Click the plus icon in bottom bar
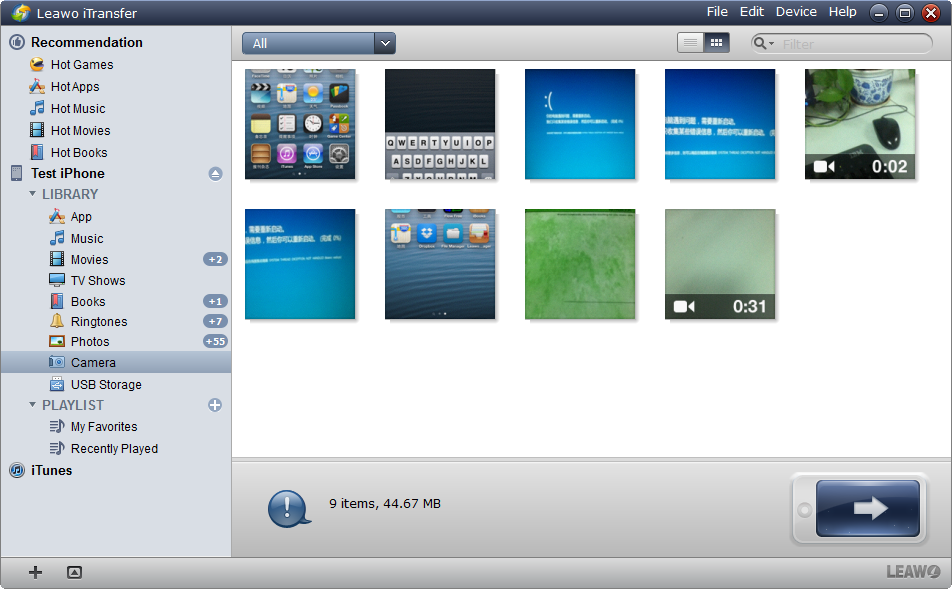The image size is (952, 589). (36, 572)
